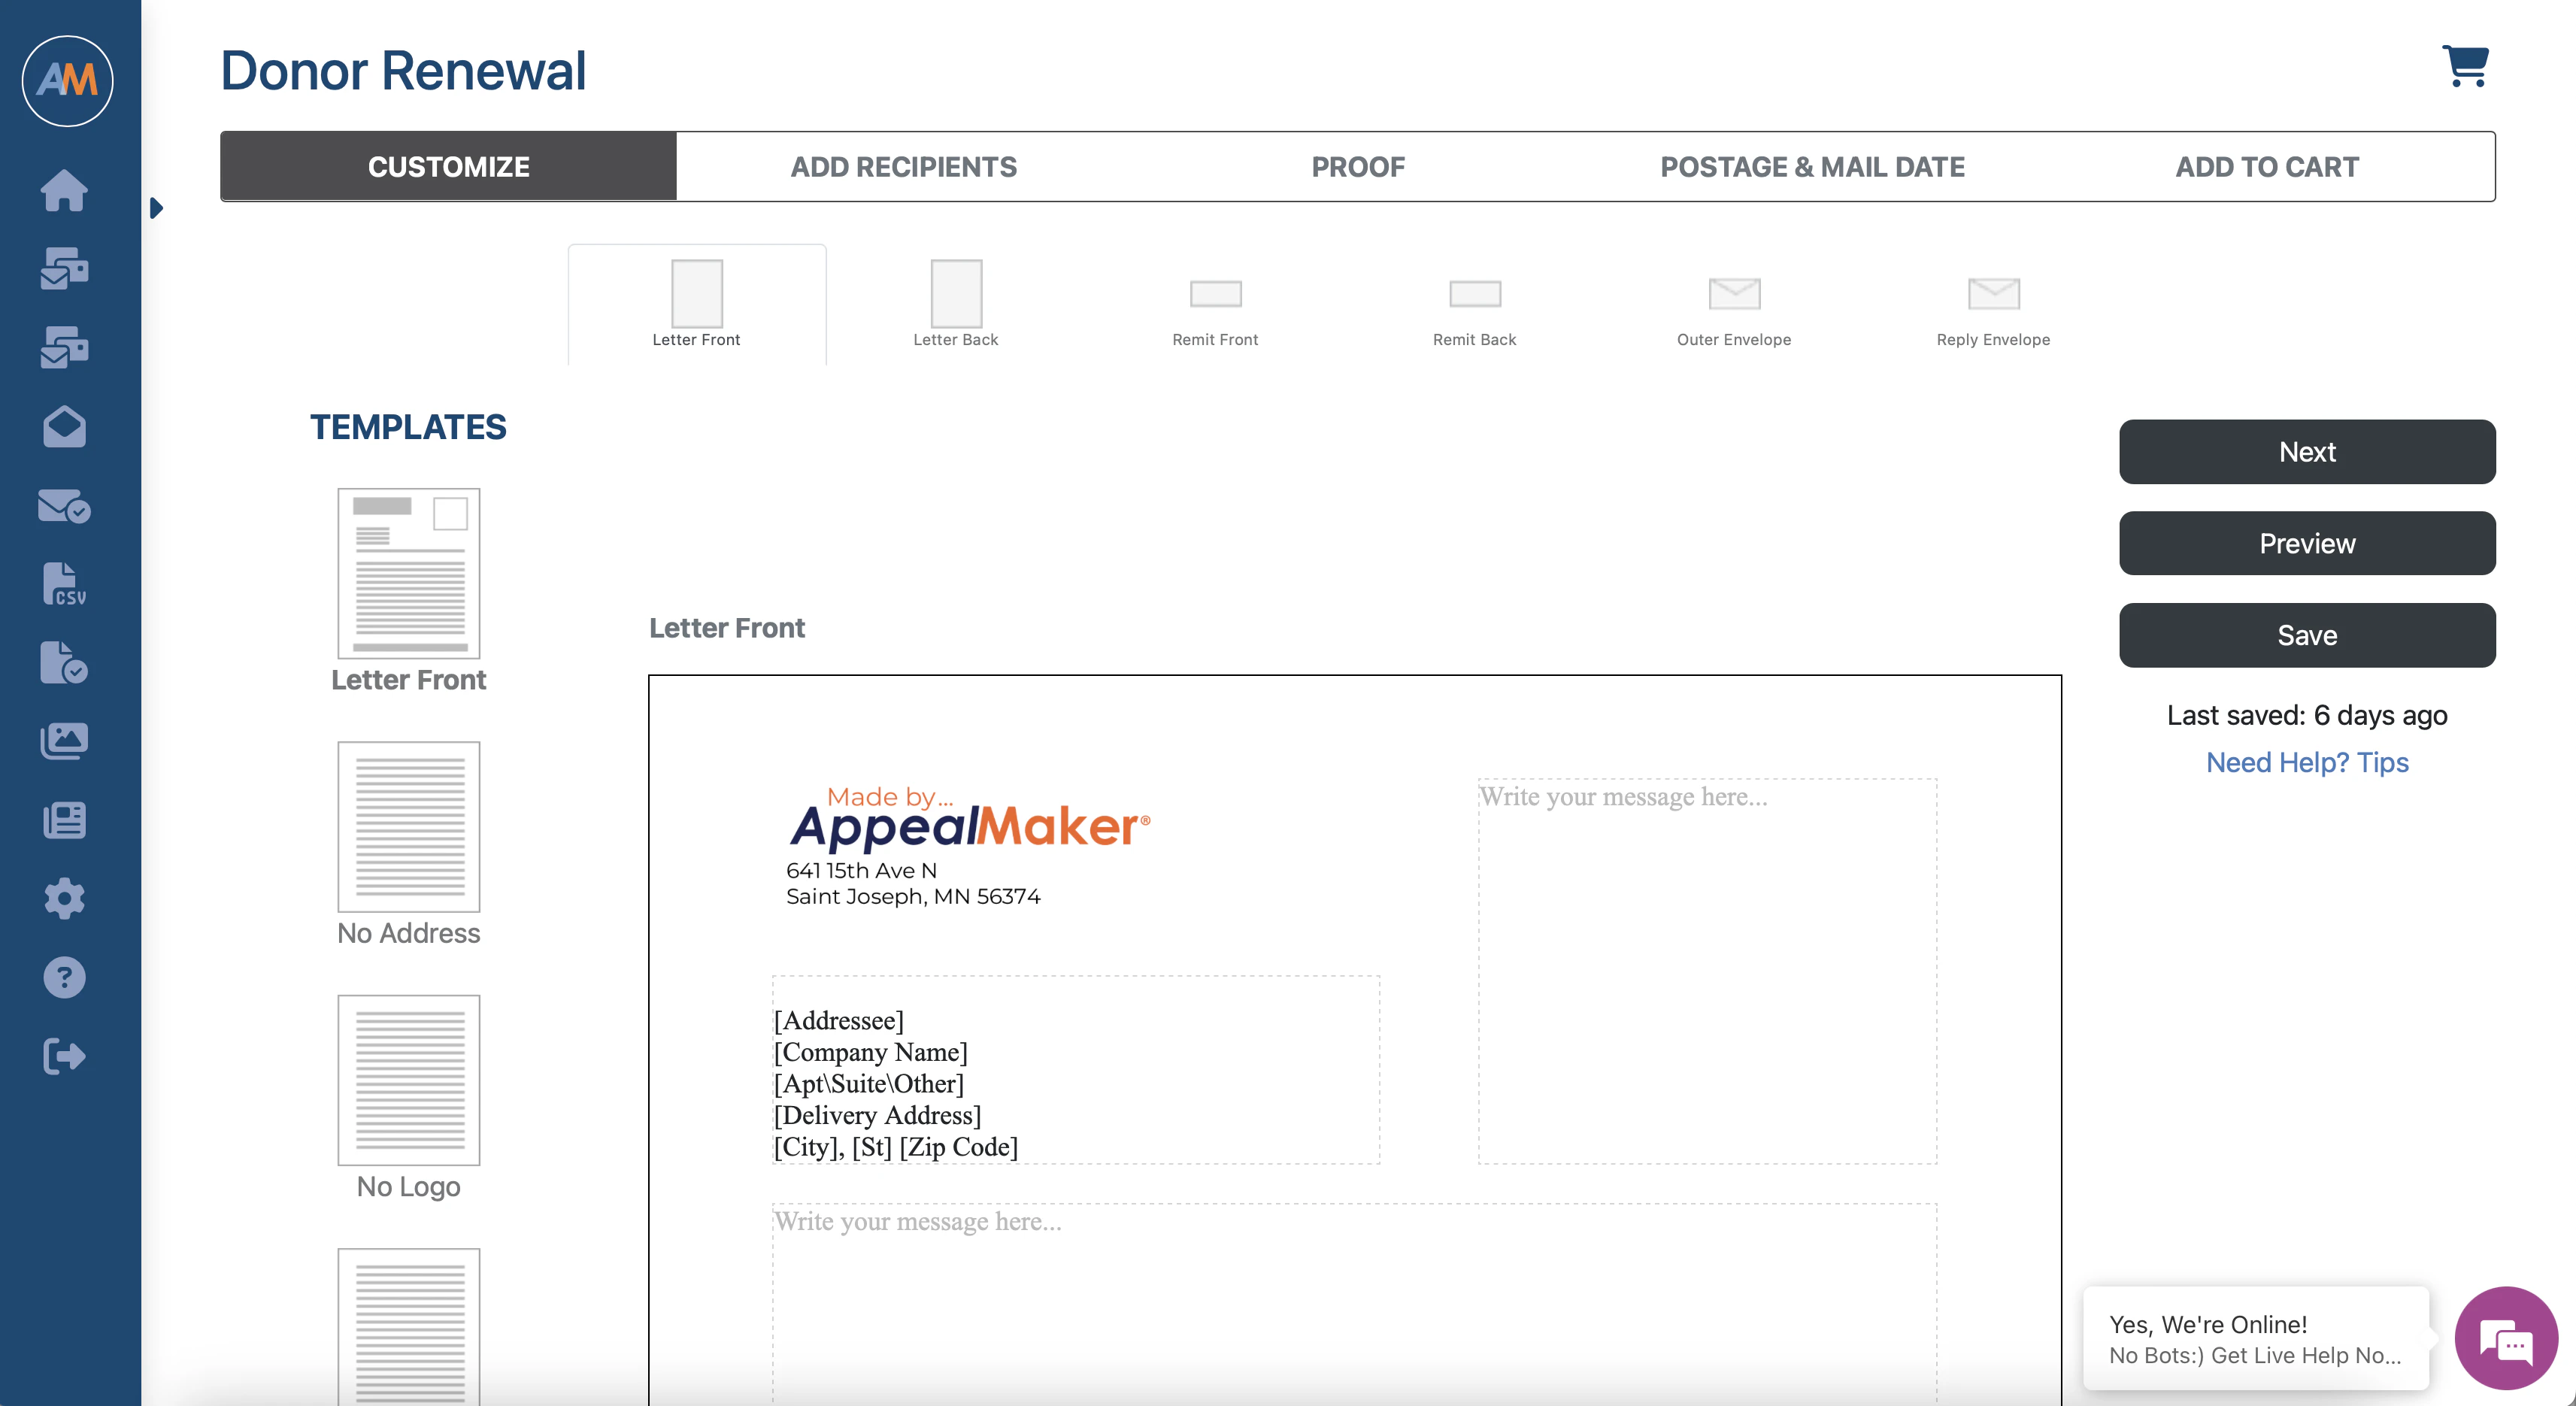Open the Need Help? Tips link
The height and width of the screenshot is (1406, 2576).
[2307, 762]
